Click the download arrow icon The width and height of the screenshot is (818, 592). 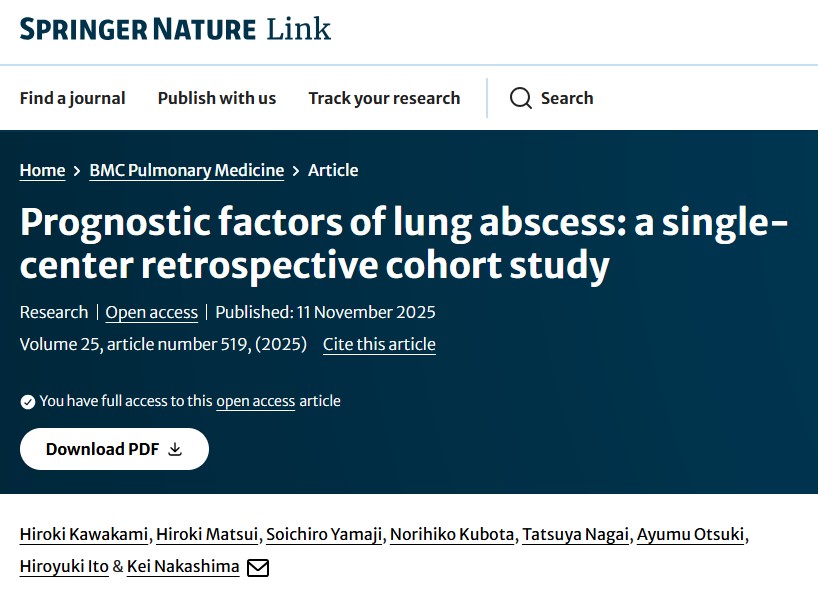point(175,449)
